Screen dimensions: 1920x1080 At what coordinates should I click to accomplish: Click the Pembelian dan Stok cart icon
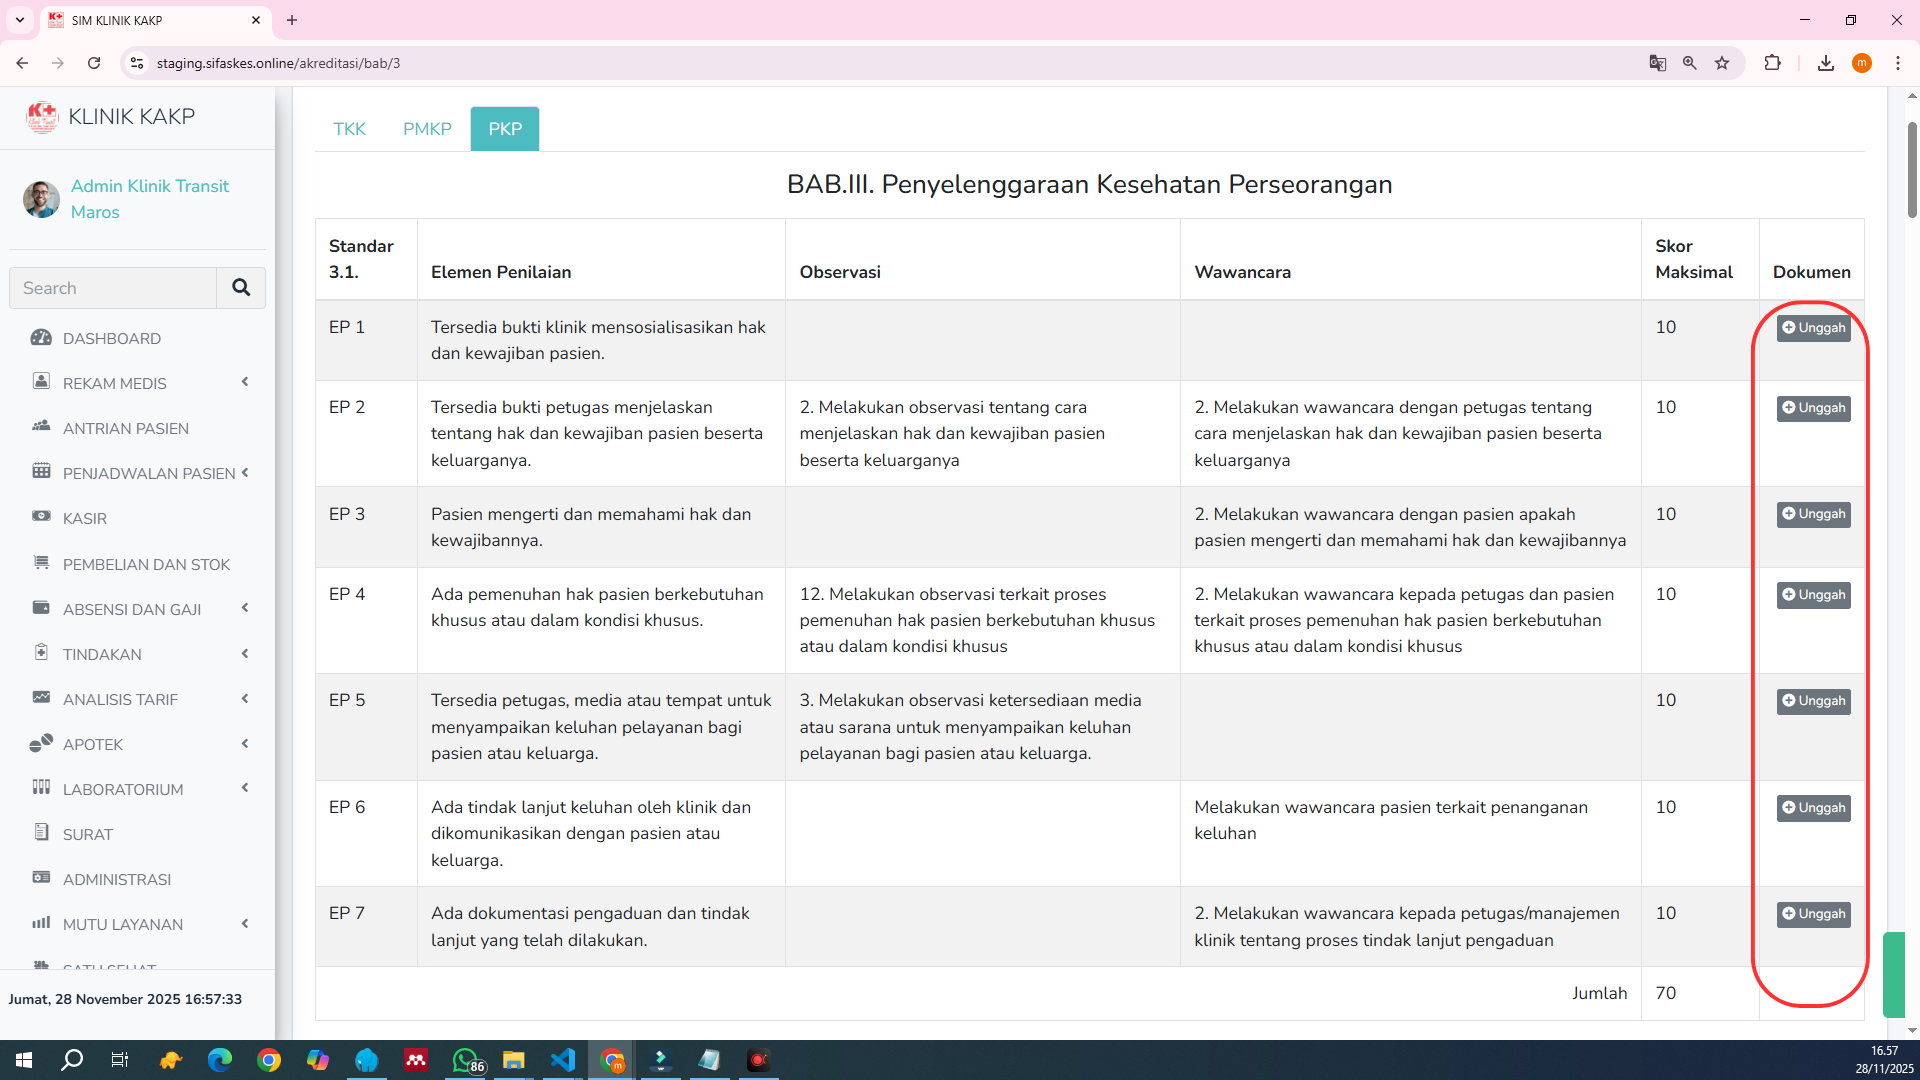coord(41,563)
